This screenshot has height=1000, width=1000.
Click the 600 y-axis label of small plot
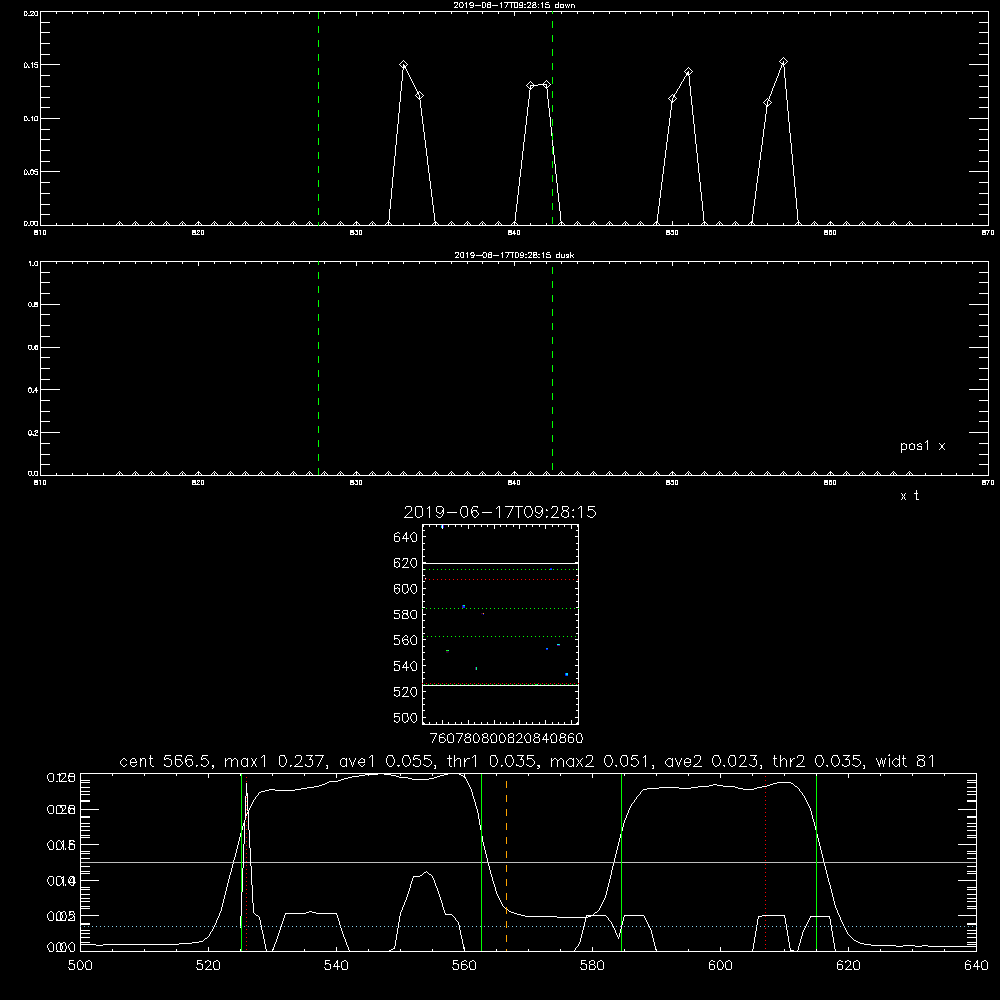pos(405,589)
